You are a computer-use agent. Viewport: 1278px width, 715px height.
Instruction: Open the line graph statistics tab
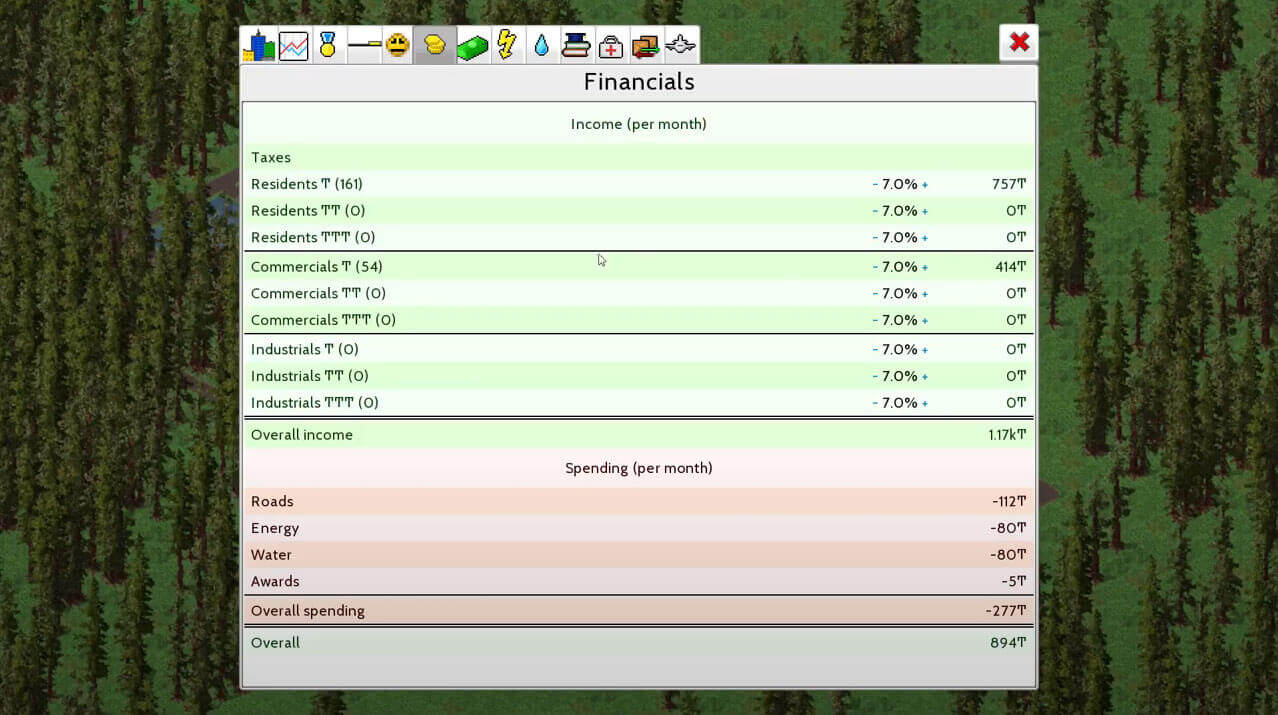(293, 46)
